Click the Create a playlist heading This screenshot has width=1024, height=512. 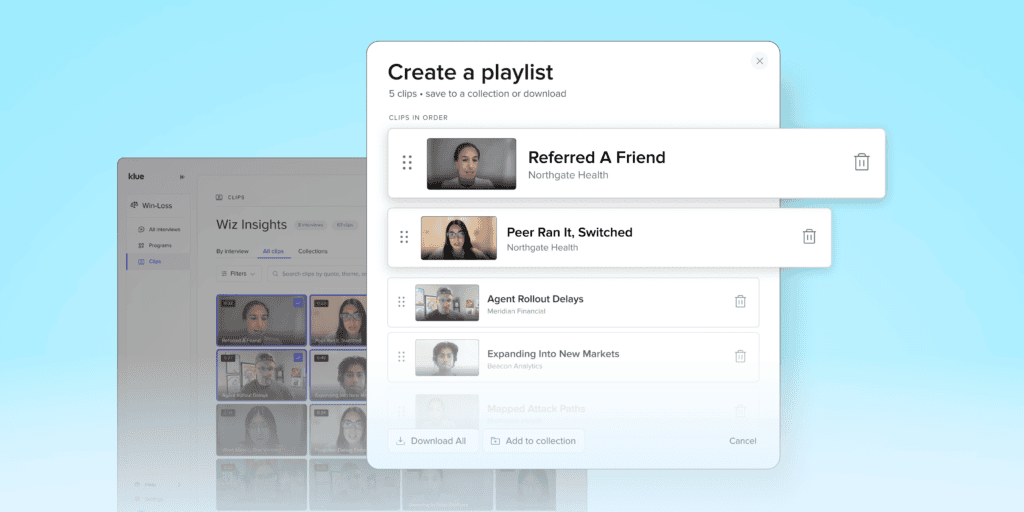[x=470, y=72]
